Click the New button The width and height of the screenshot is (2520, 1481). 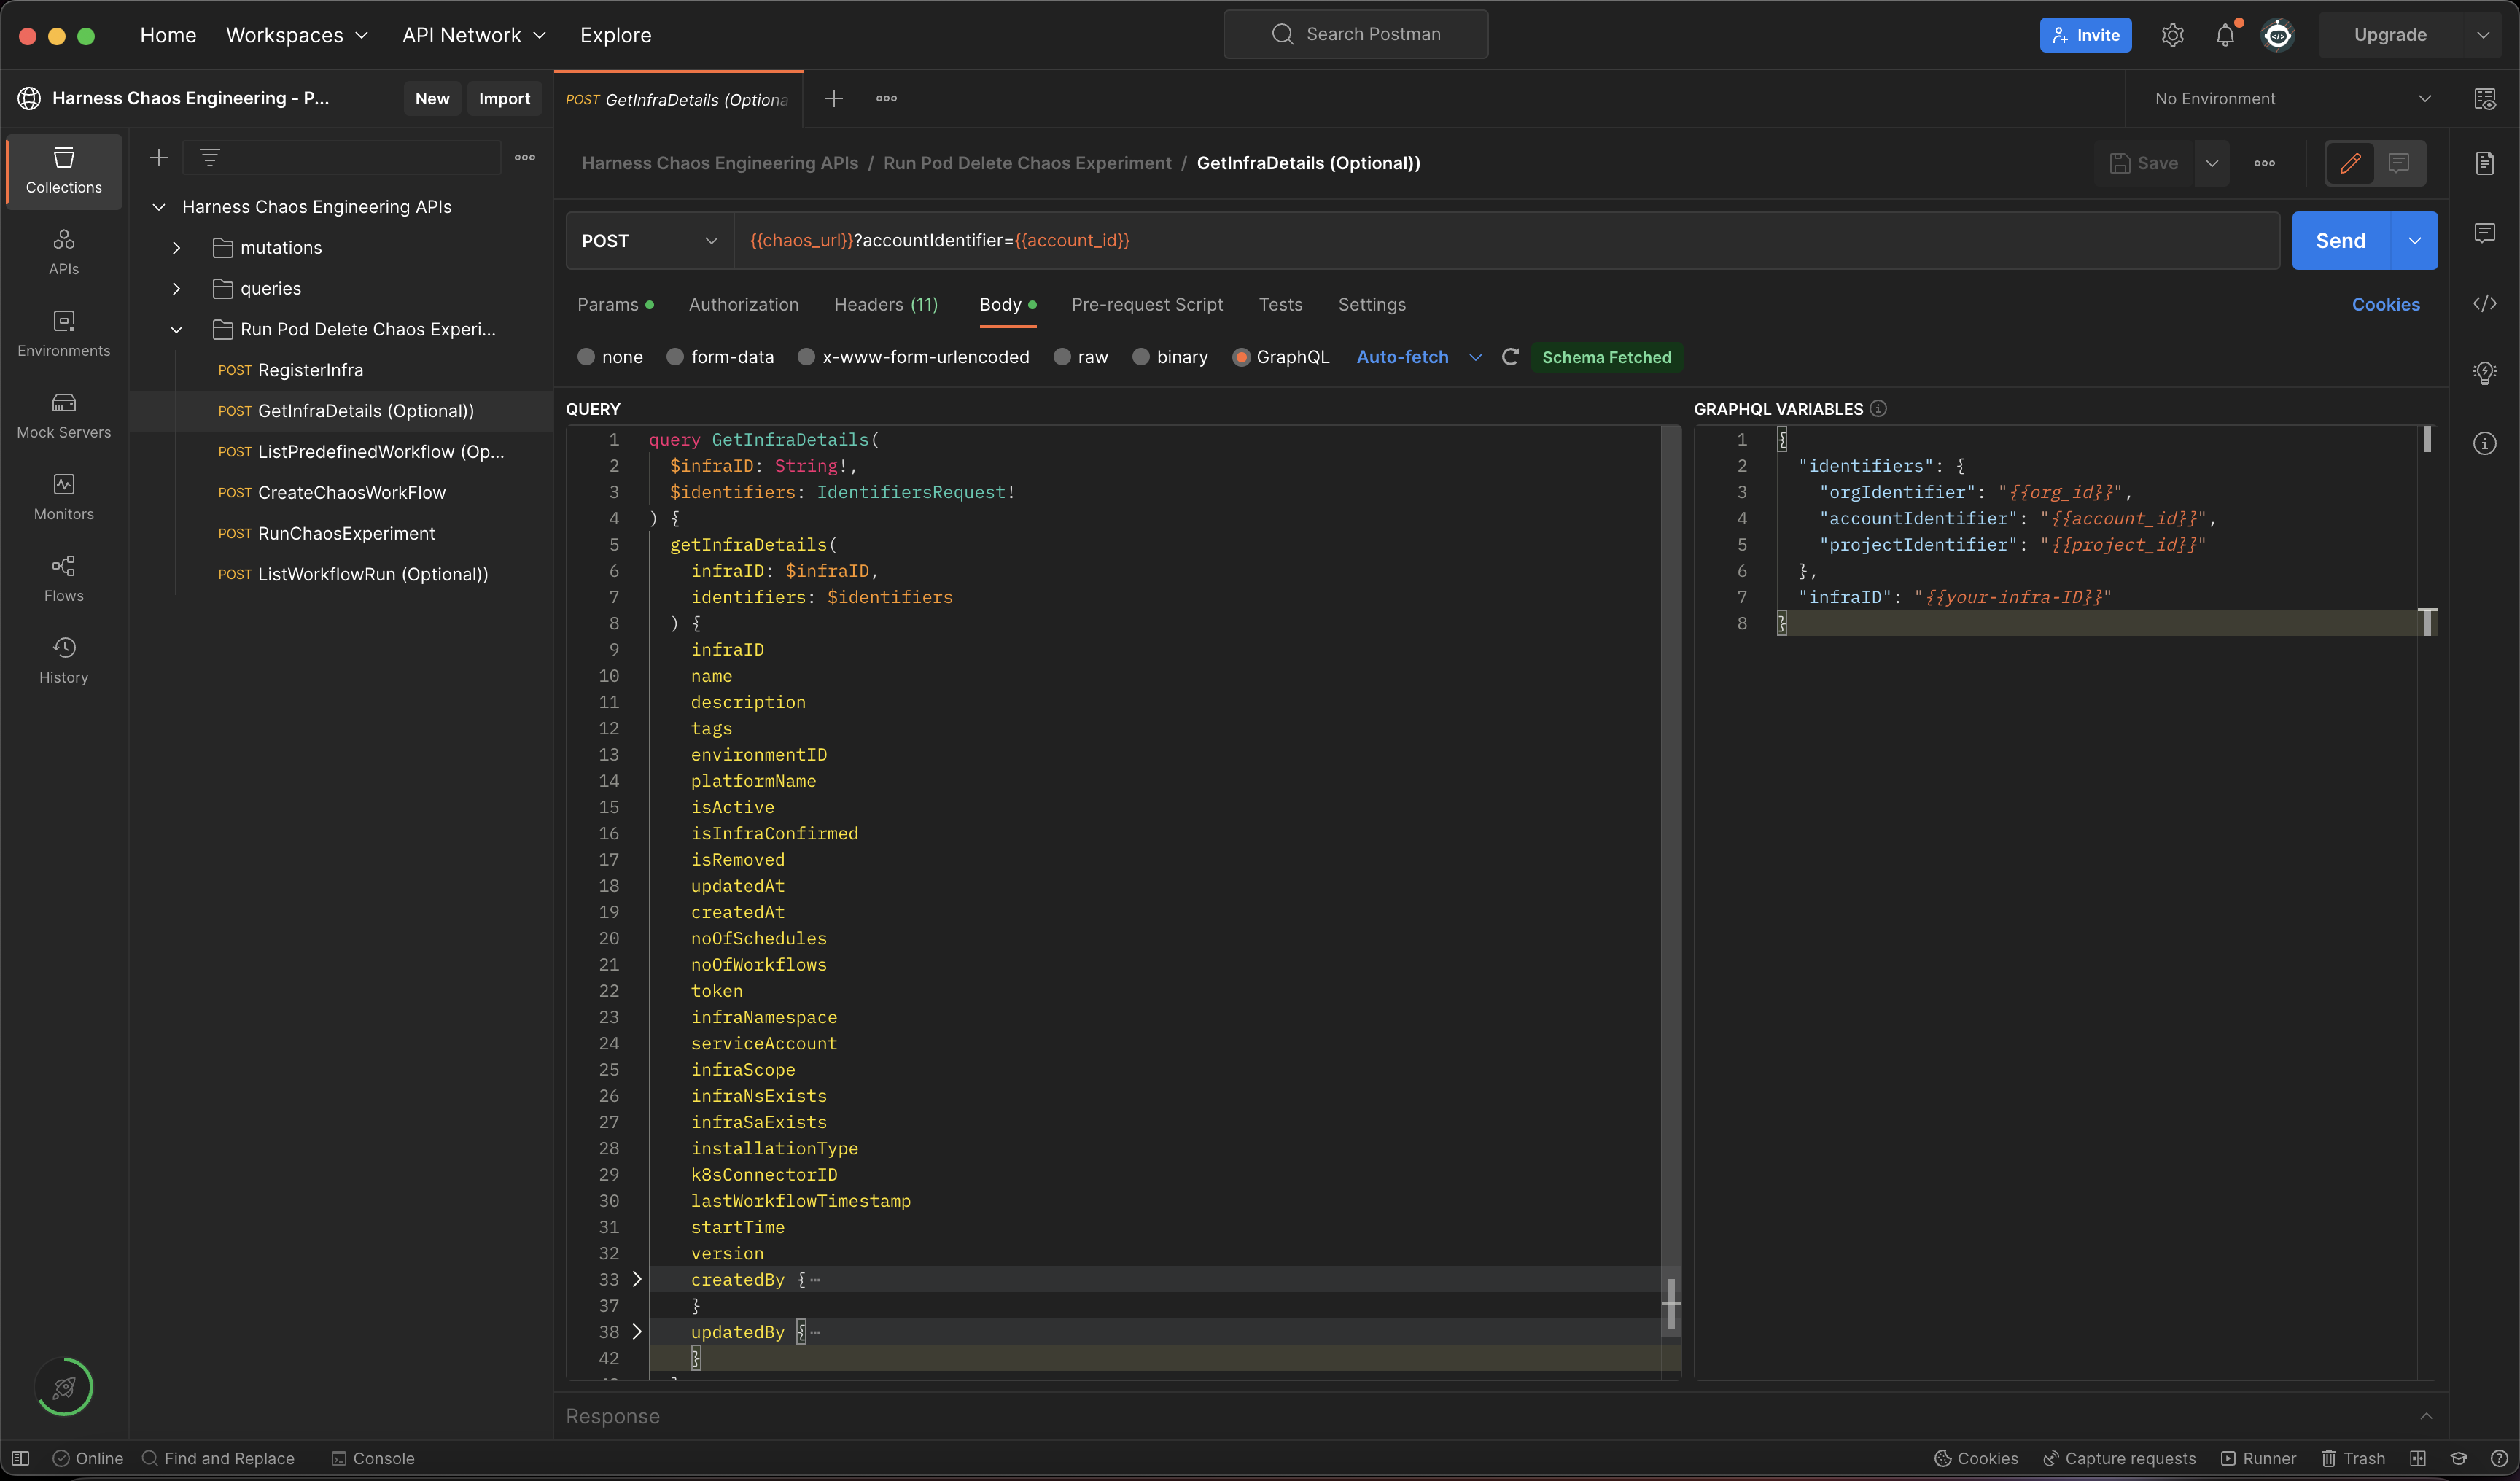point(432,98)
